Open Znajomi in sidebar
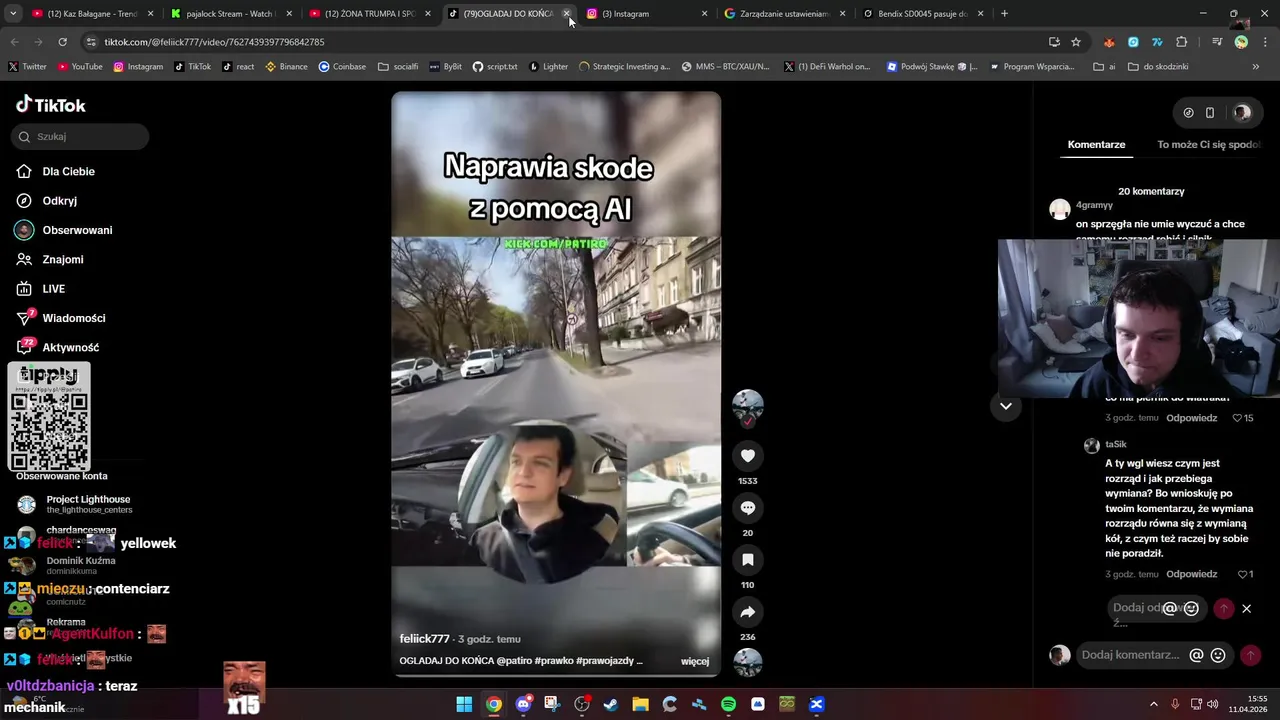This screenshot has height=720, width=1280. click(x=62, y=259)
